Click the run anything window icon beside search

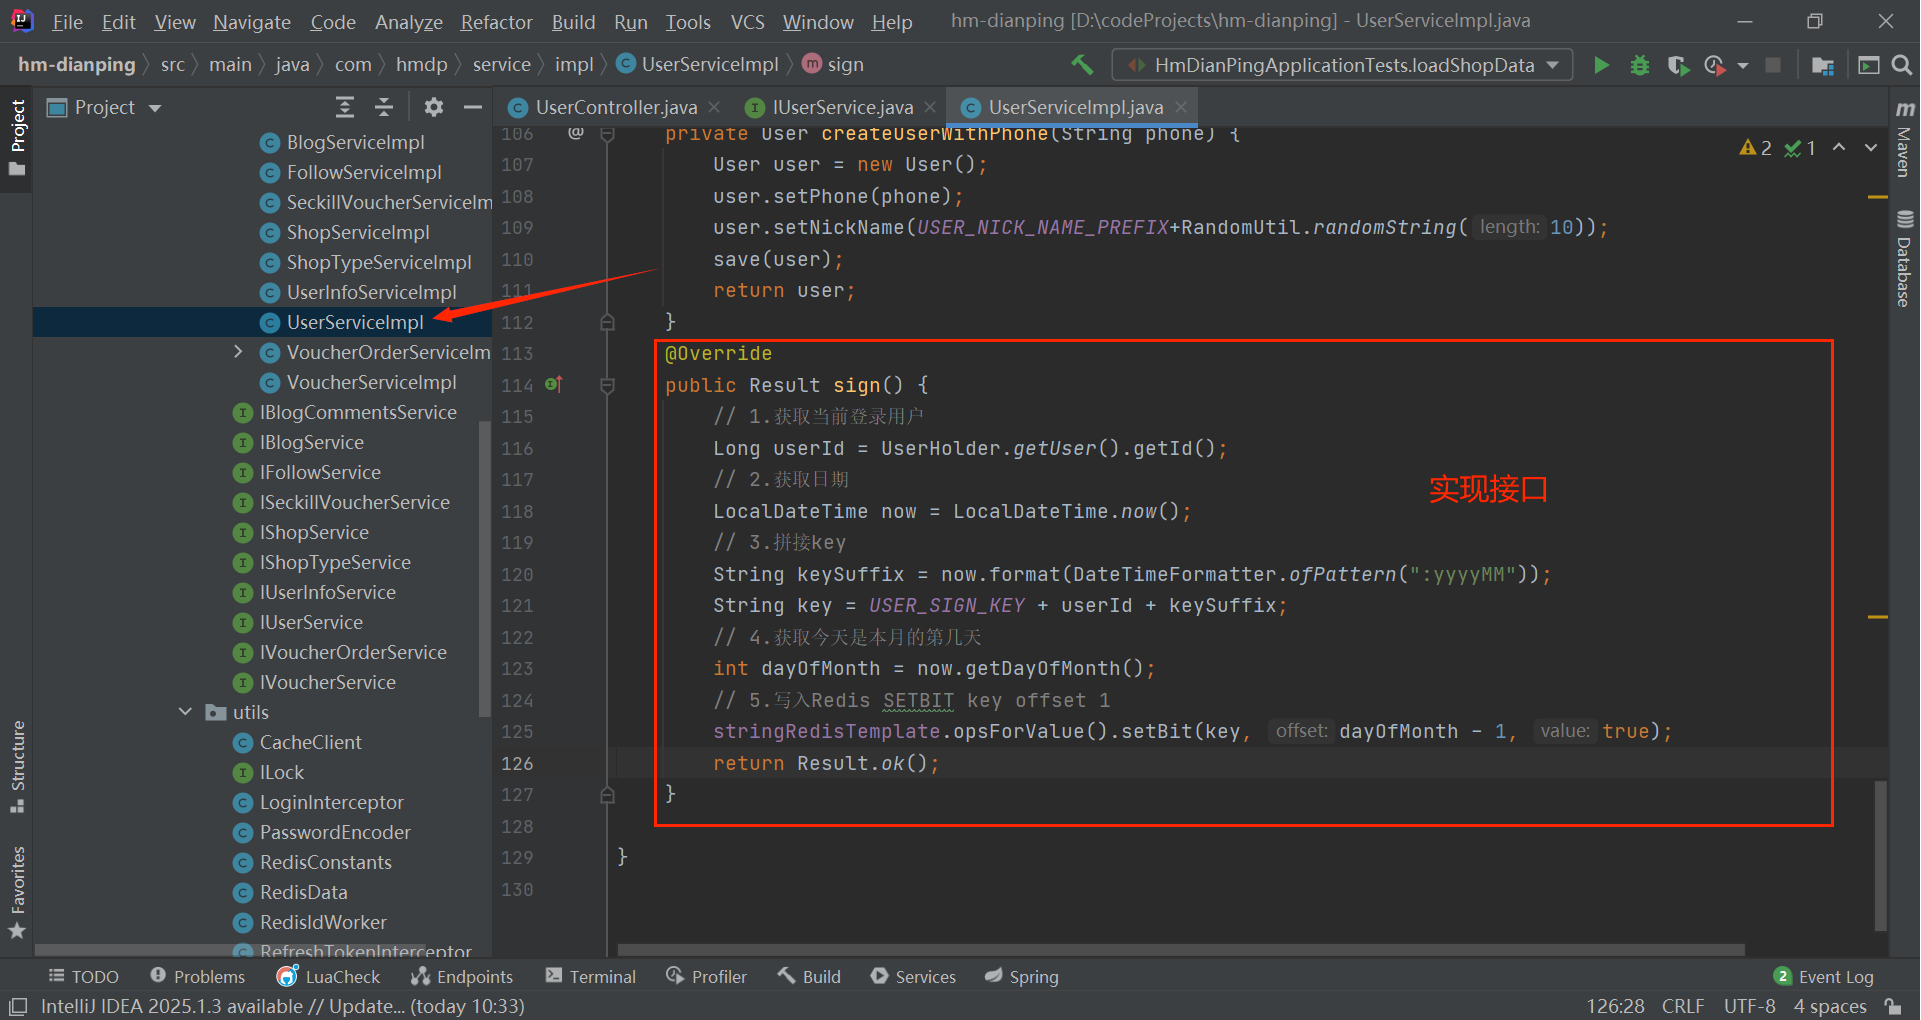point(1868,65)
